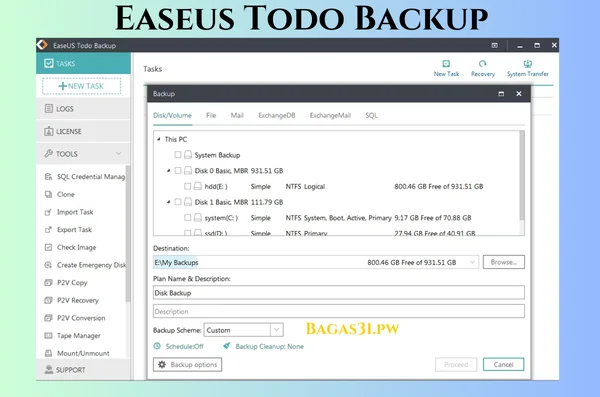Viewport: 600px width, 397px height.
Task: Open the LOGS sidebar section
Action: tap(83, 109)
